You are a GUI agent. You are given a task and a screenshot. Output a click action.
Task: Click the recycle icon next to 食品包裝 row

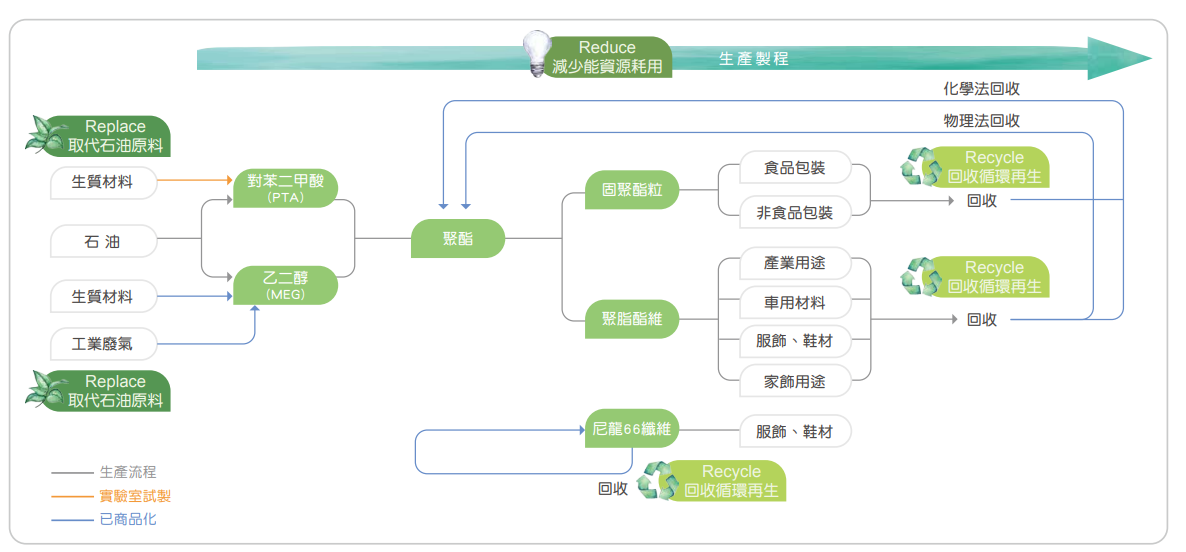pyautogui.click(x=921, y=167)
